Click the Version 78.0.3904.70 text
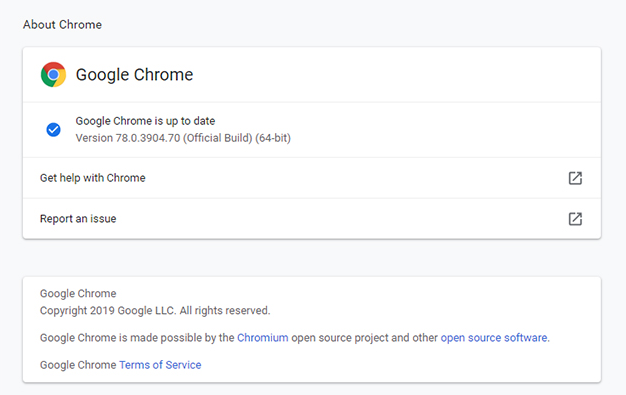This screenshot has height=395, width=626. pyautogui.click(x=183, y=138)
